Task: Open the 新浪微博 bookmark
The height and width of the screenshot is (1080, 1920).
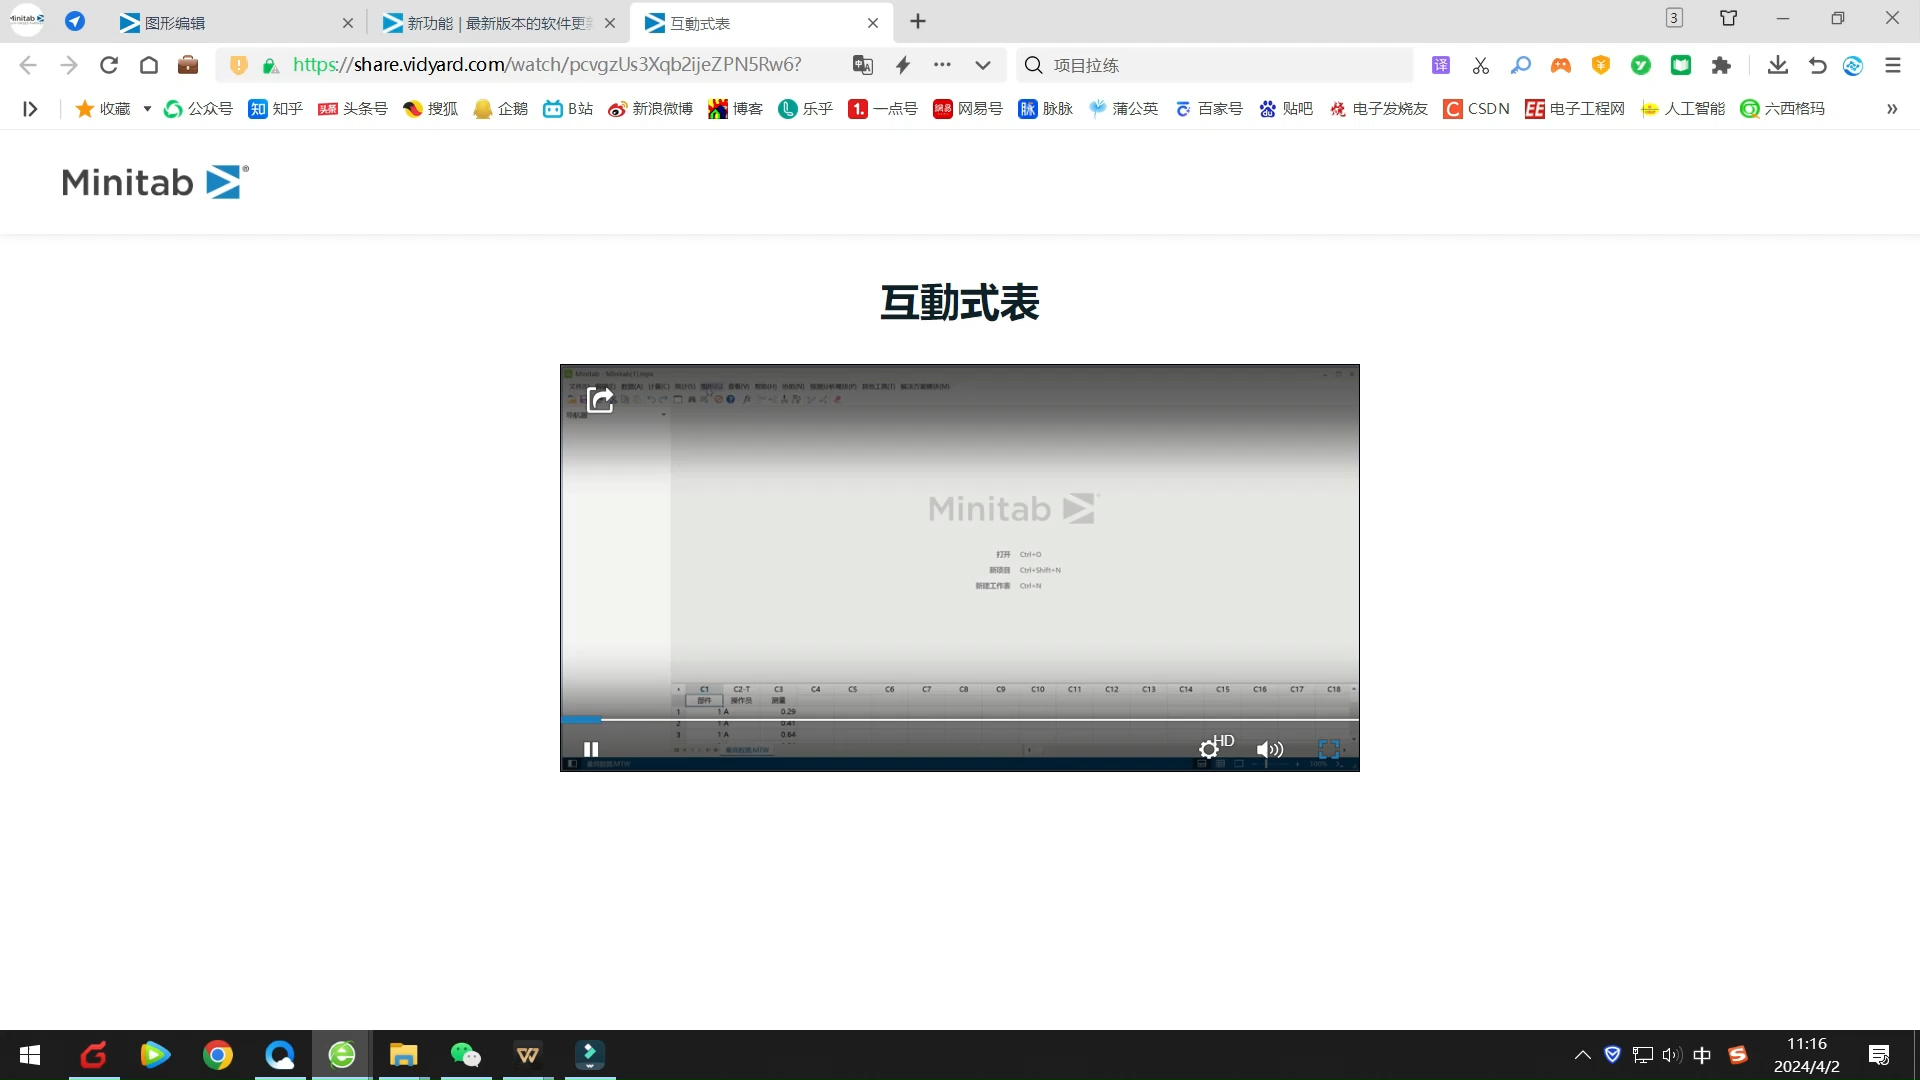Action: (650, 109)
